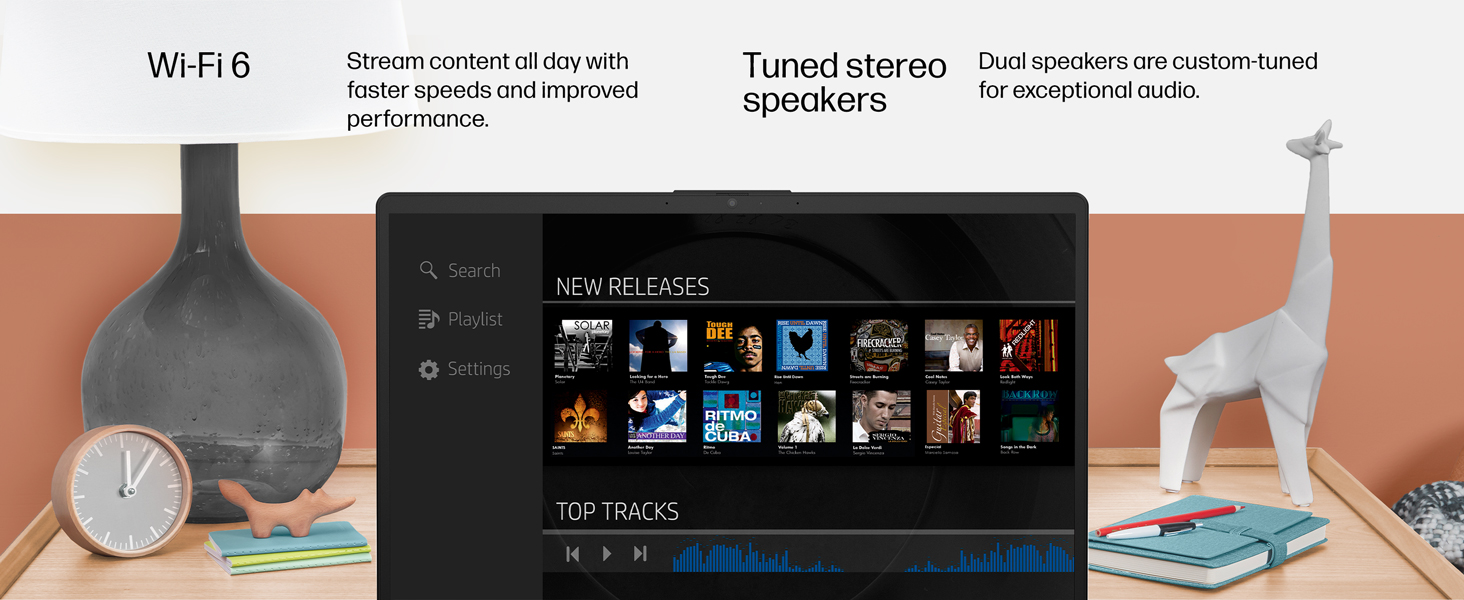Click the Playlist music-note icon
The width and height of the screenshot is (1464, 600).
point(428,319)
